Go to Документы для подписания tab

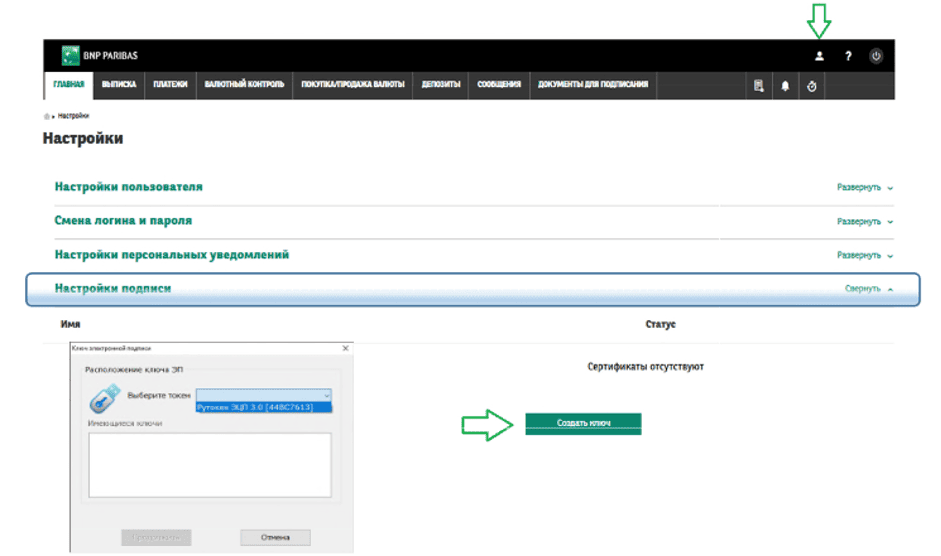click(x=593, y=85)
